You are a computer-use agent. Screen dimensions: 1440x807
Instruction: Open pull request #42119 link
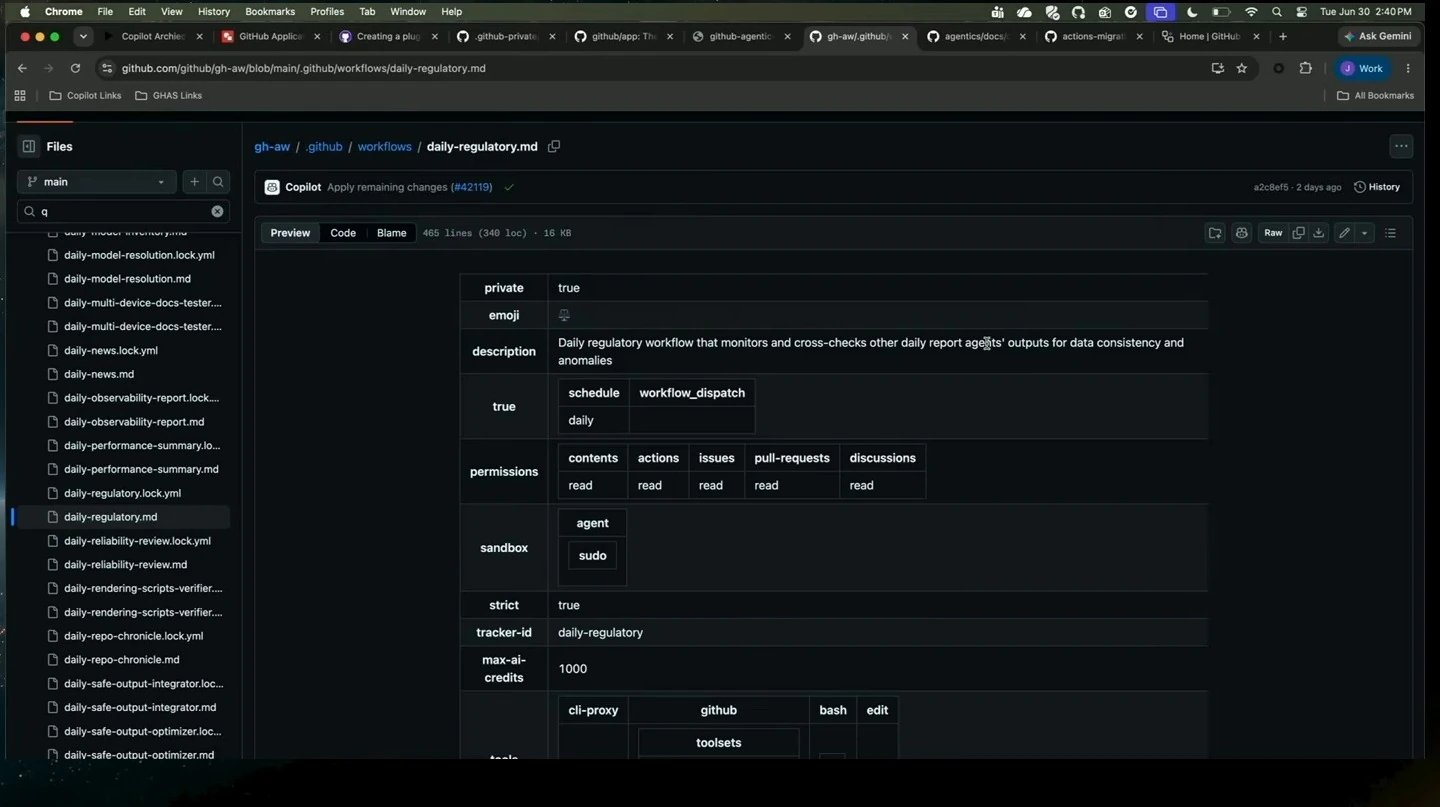[471, 187]
